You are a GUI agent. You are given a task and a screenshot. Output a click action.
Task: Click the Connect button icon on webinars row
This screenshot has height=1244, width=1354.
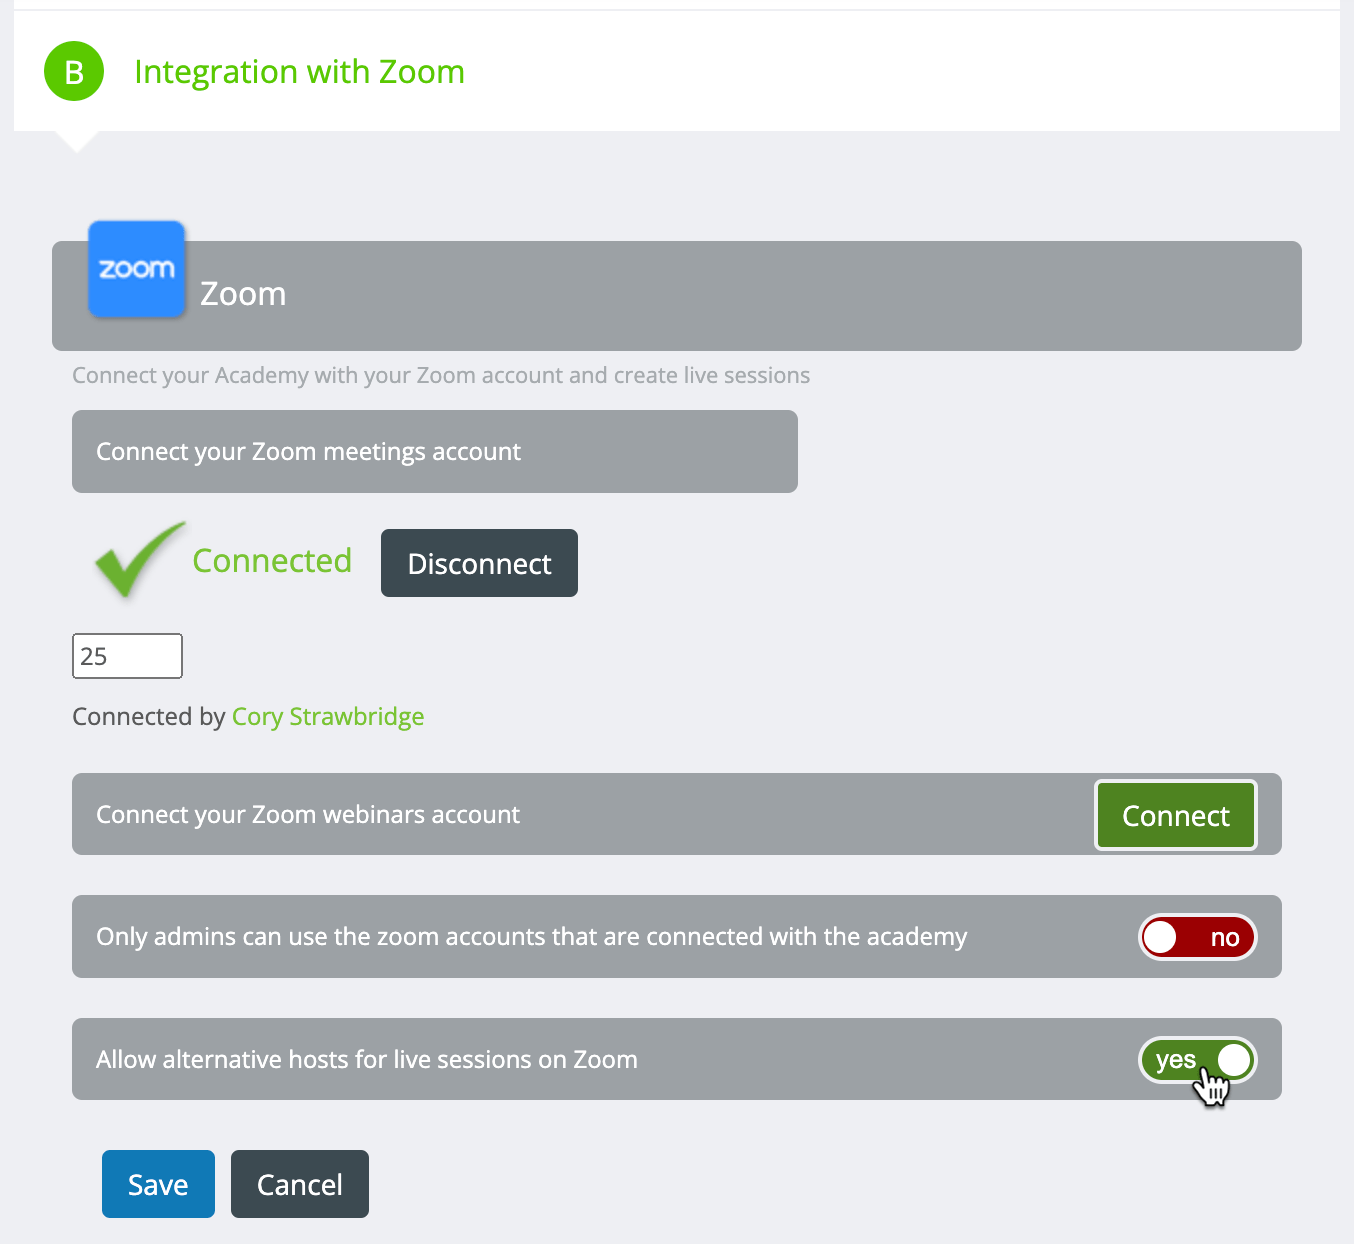click(x=1175, y=815)
